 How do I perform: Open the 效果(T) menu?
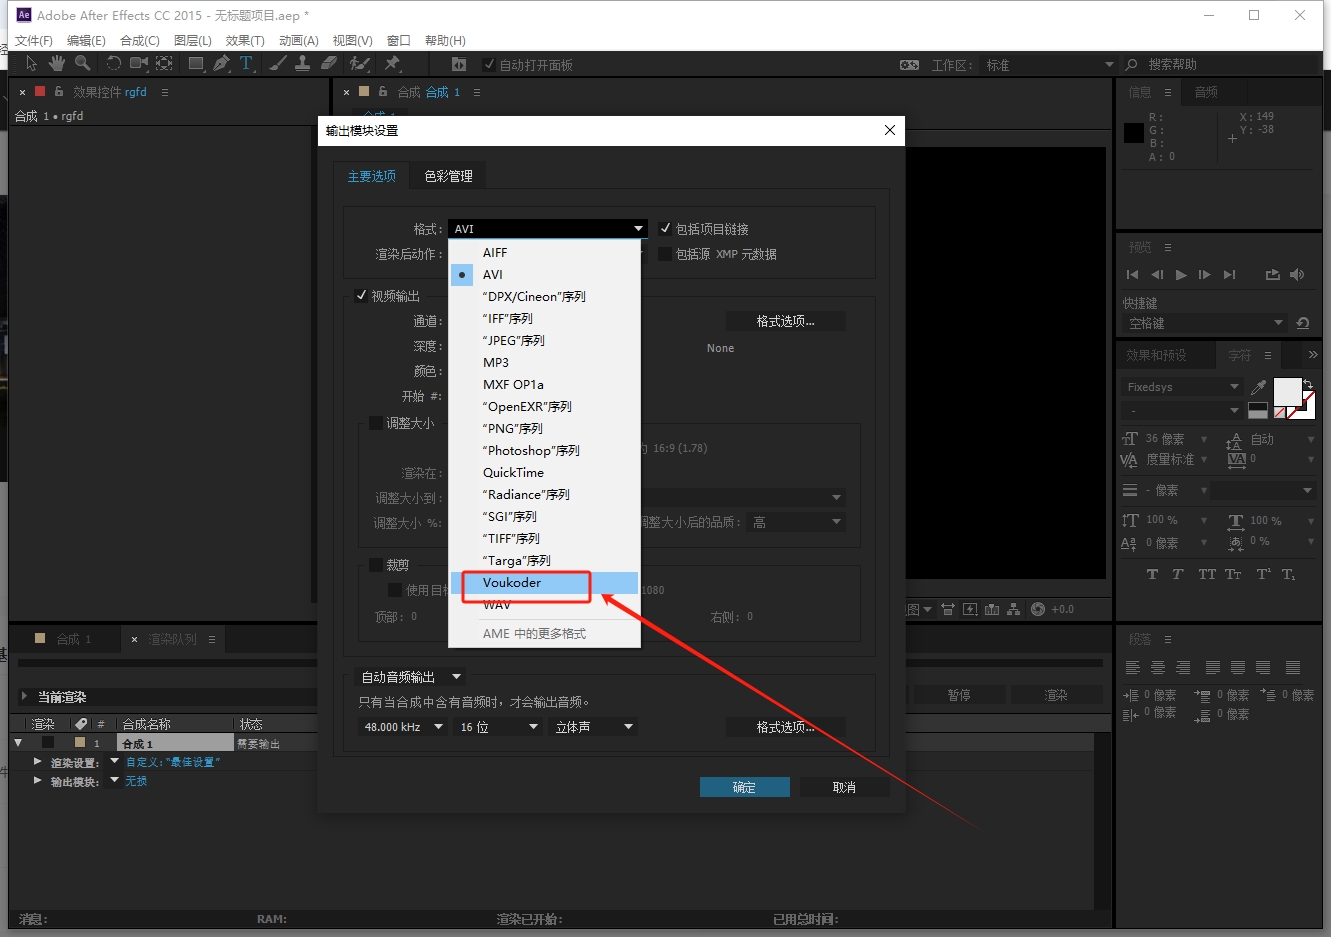[x=245, y=40]
